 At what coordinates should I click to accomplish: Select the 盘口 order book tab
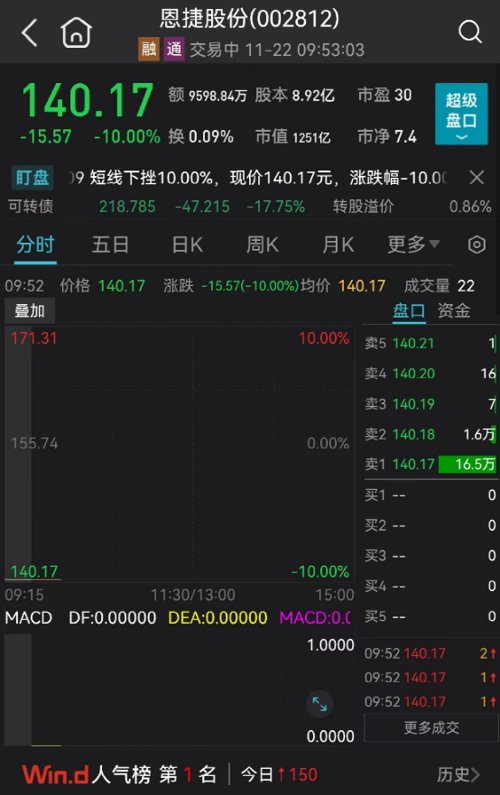(x=409, y=310)
